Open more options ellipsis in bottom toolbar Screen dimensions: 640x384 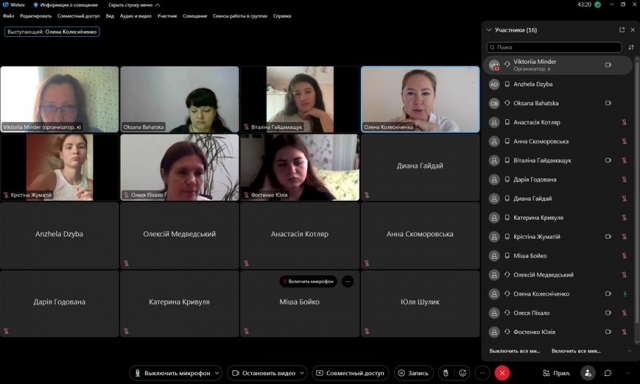482,373
